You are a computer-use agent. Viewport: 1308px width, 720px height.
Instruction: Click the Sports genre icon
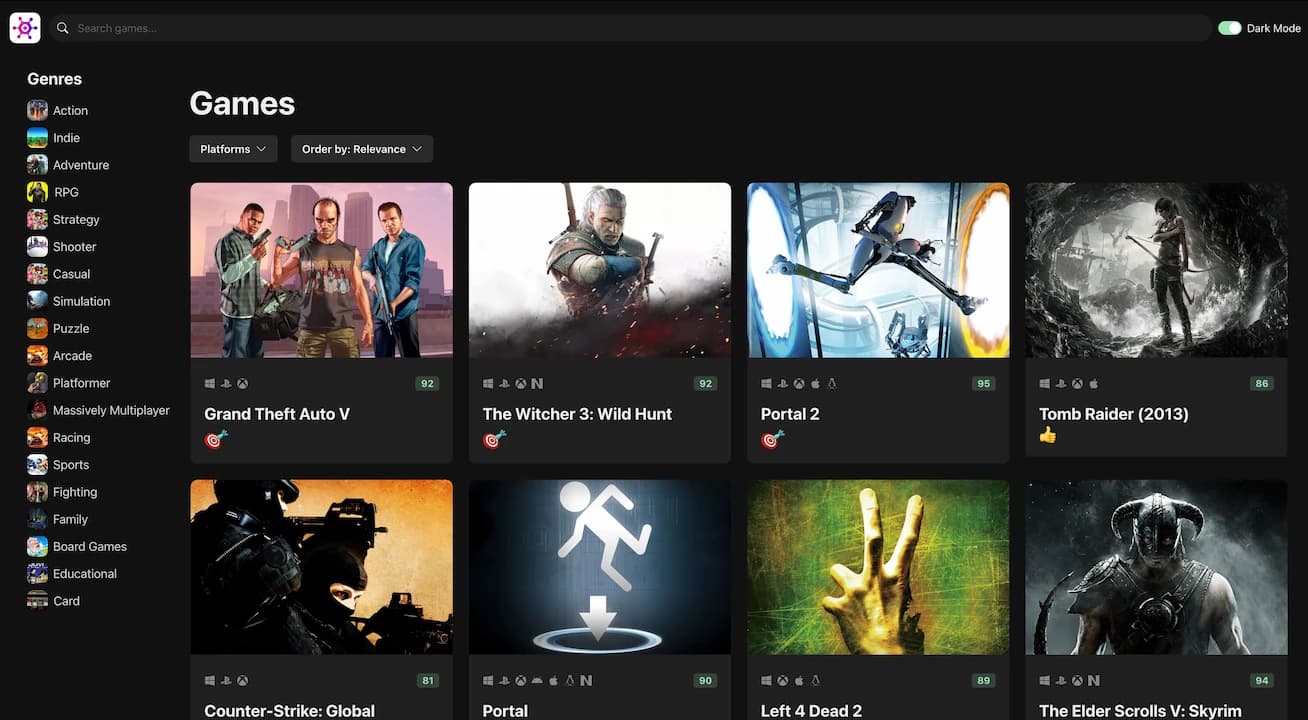(37, 465)
